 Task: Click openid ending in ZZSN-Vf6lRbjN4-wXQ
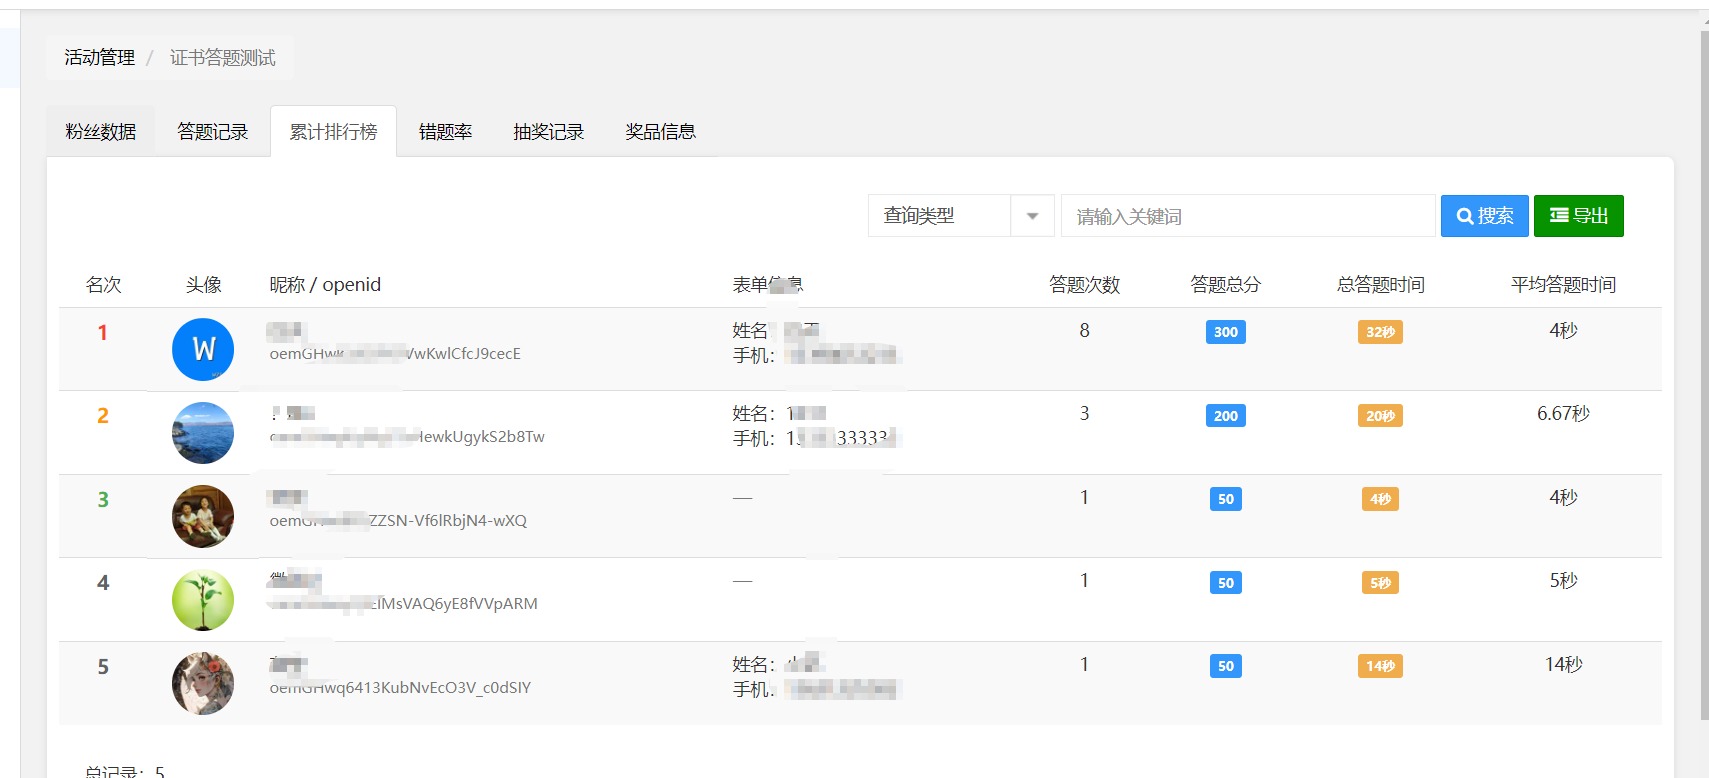(398, 521)
